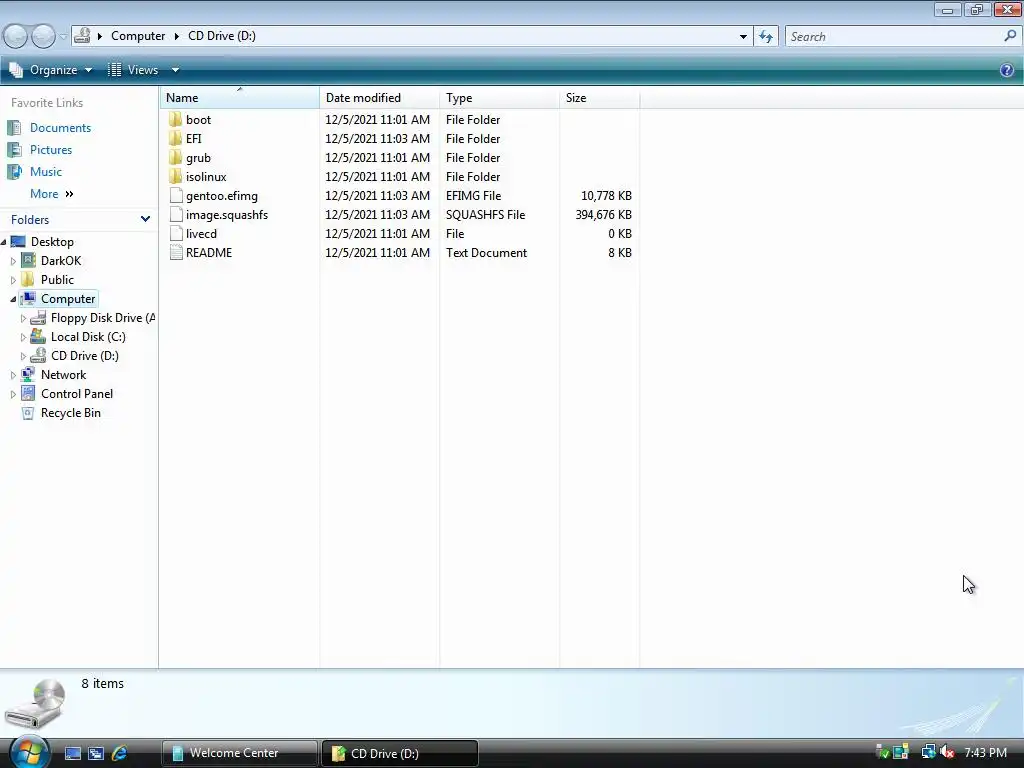This screenshot has height=768, width=1024.
Task: Click the gentoo.efimg file icon
Action: click(176, 195)
